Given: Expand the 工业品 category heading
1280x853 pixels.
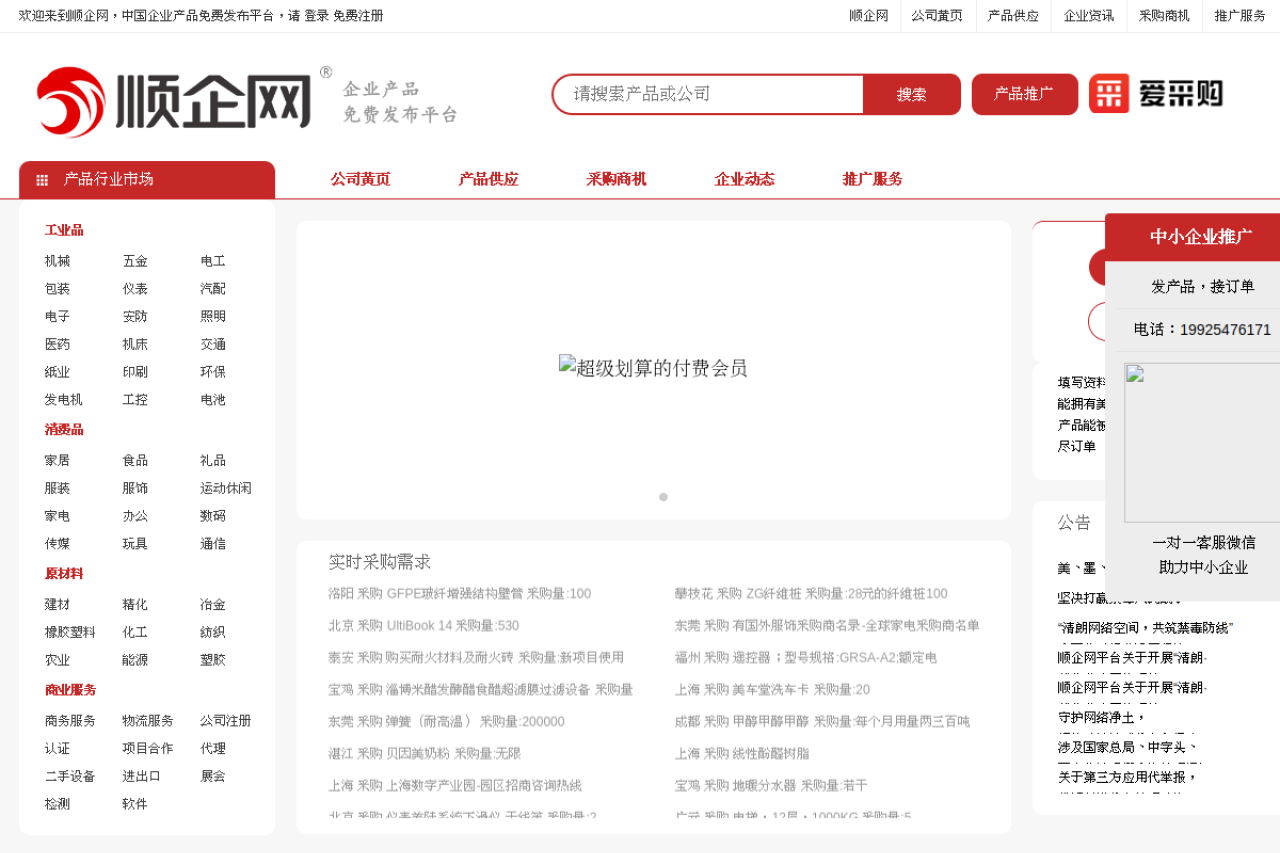Looking at the screenshot, I should tap(64, 230).
